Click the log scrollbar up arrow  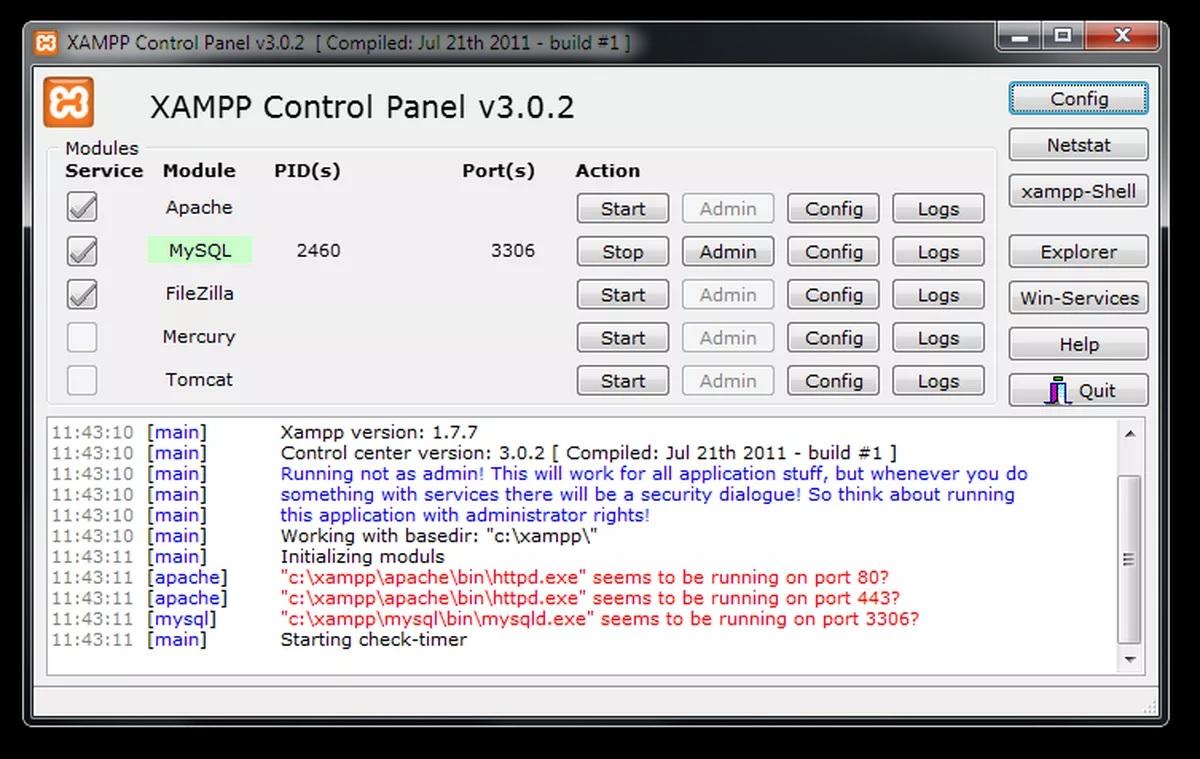click(1130, 433)
